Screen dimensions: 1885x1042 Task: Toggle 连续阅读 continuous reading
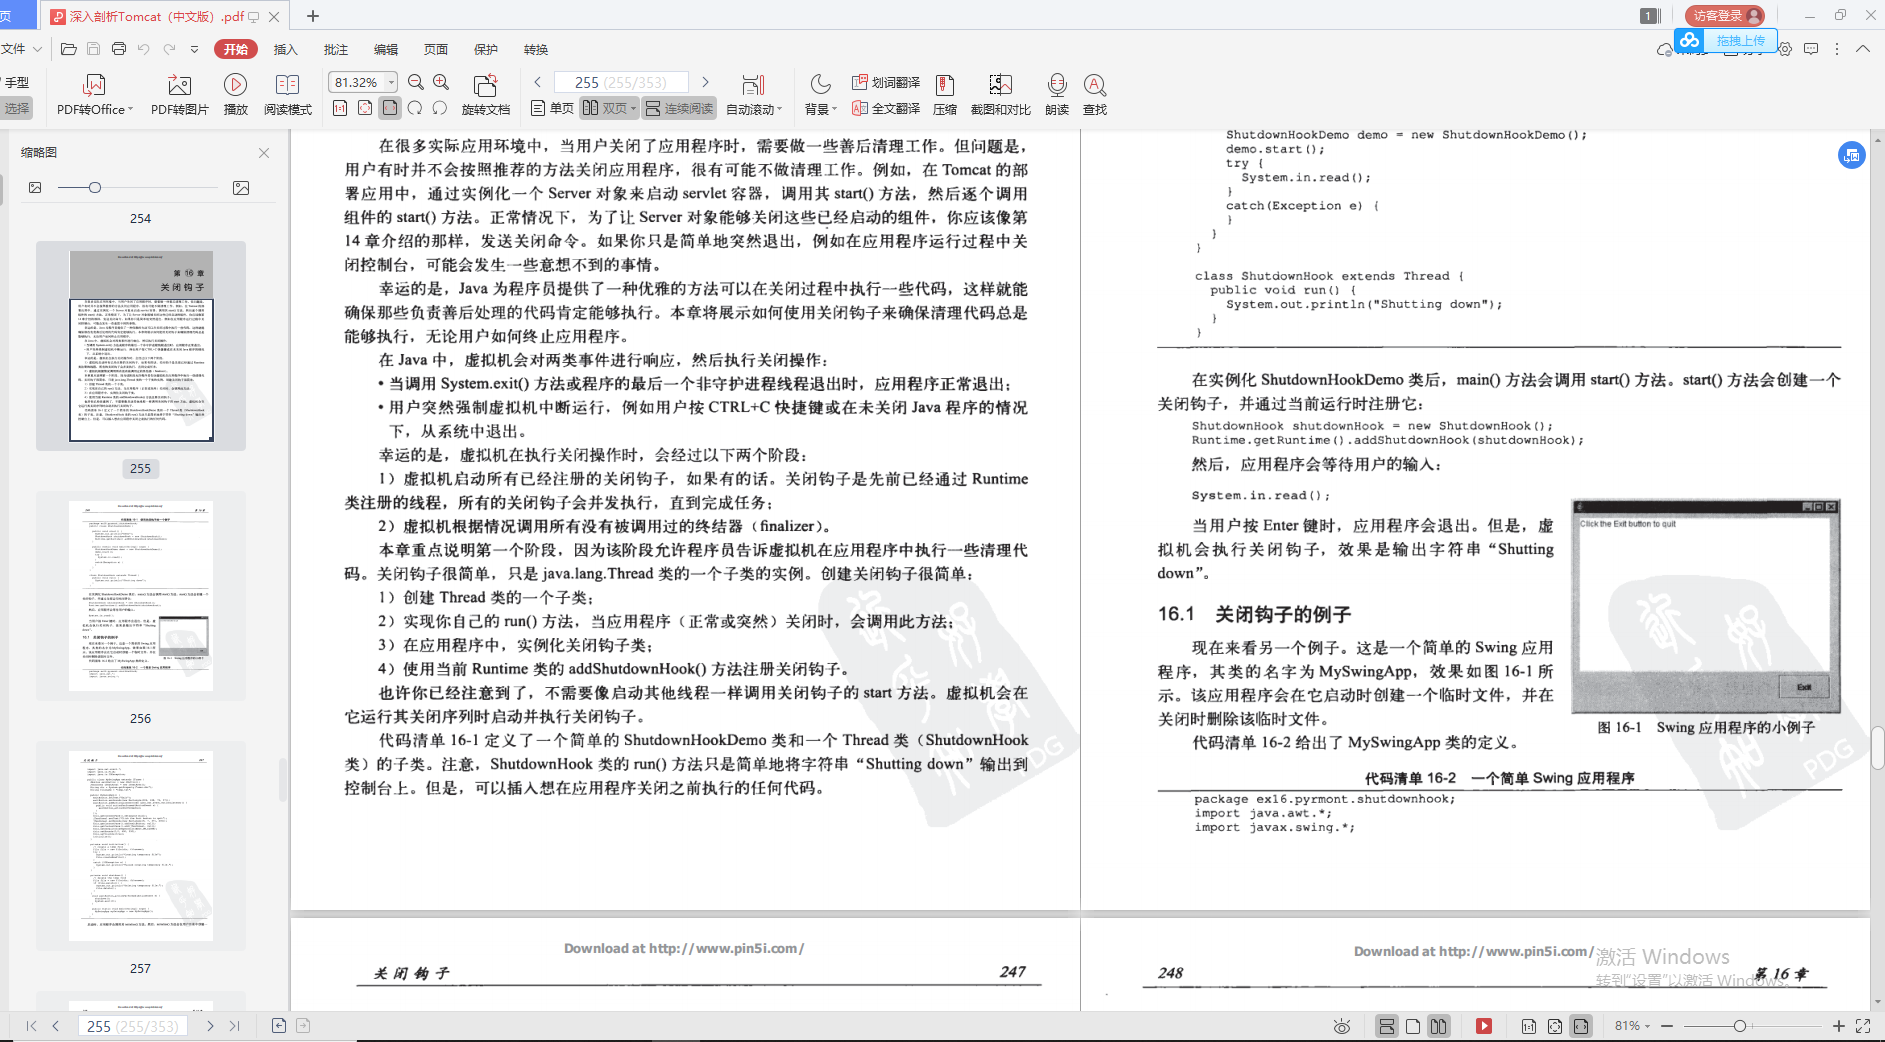coord(680,108)
